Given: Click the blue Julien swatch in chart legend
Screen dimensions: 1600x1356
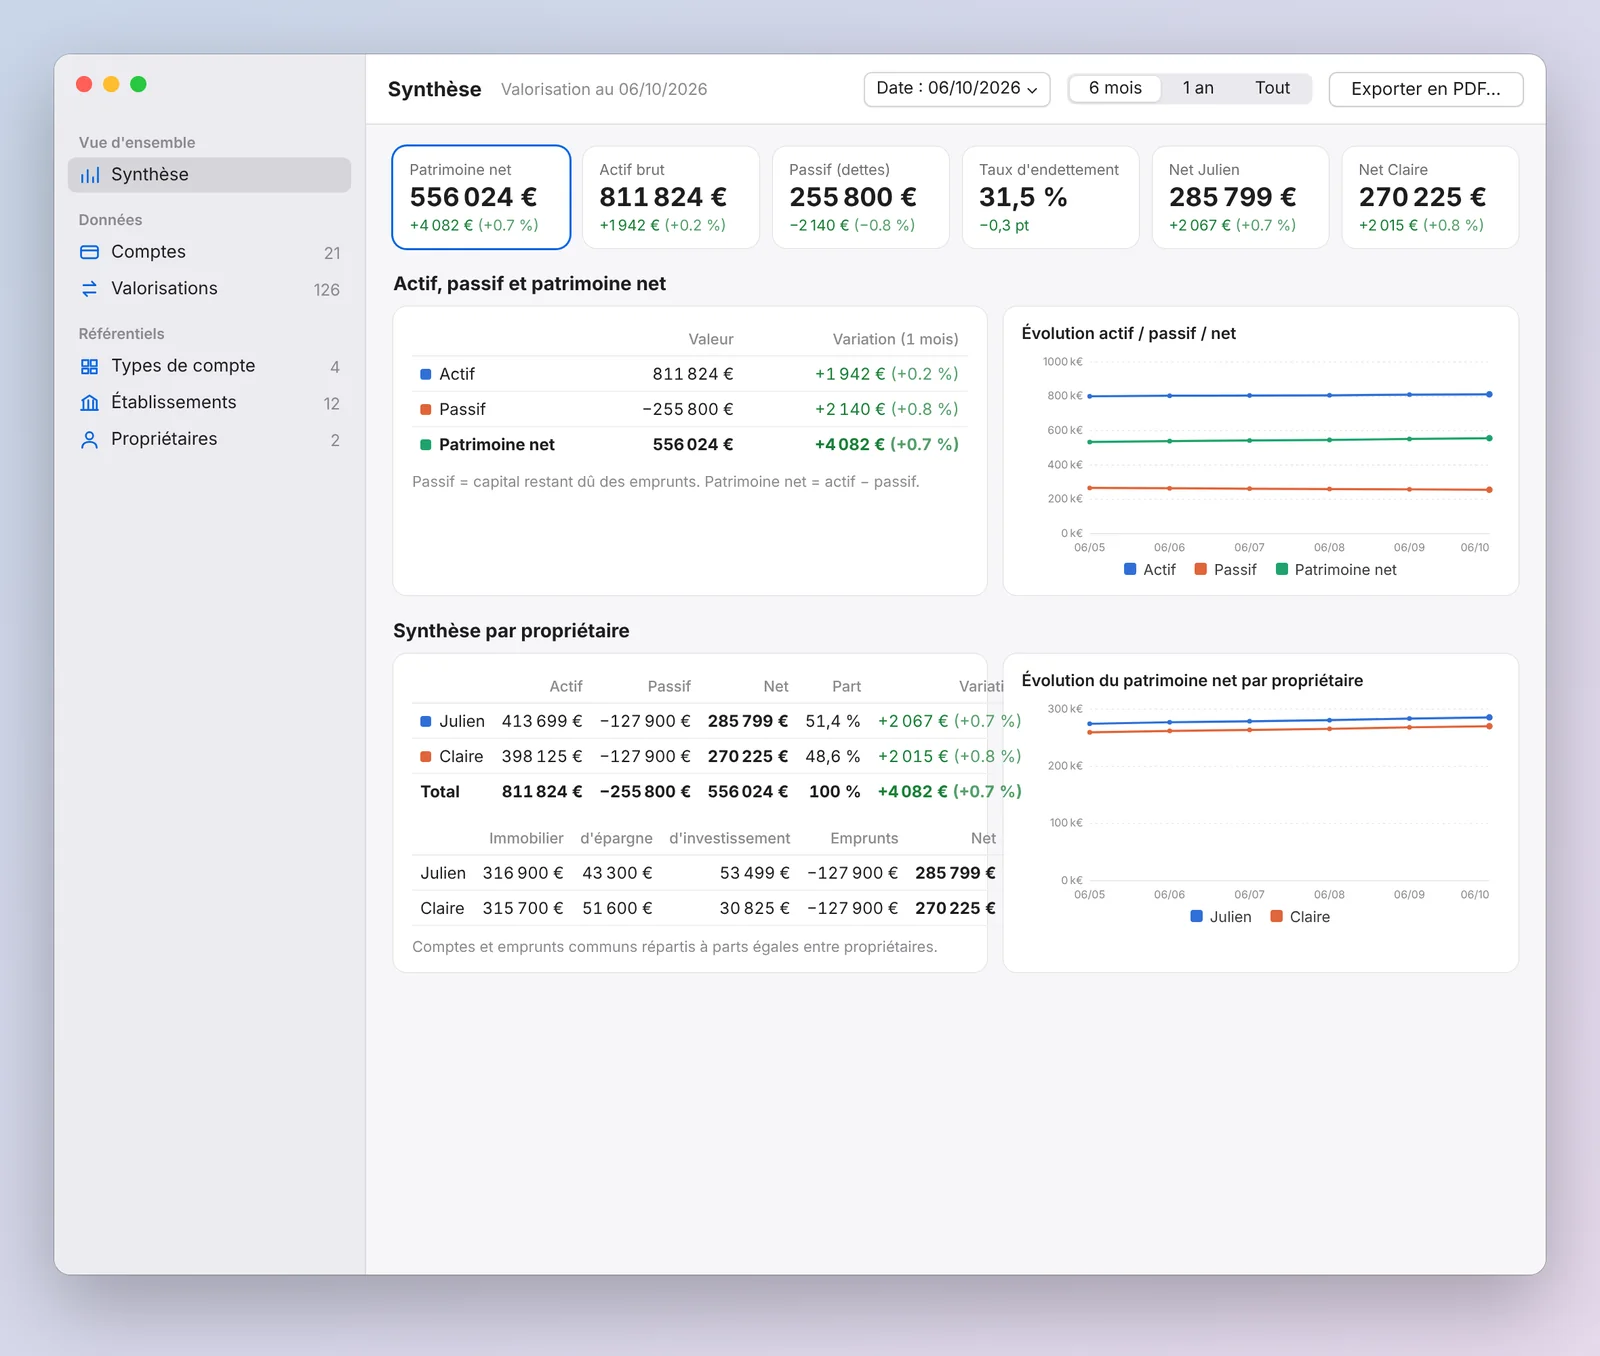Looking at the screenshot, I should tap(1197, 916).
